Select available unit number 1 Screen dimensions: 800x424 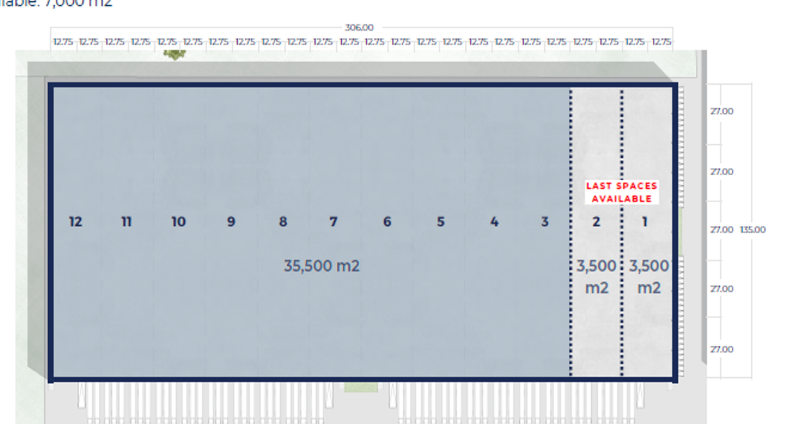(x=645, y=222)
